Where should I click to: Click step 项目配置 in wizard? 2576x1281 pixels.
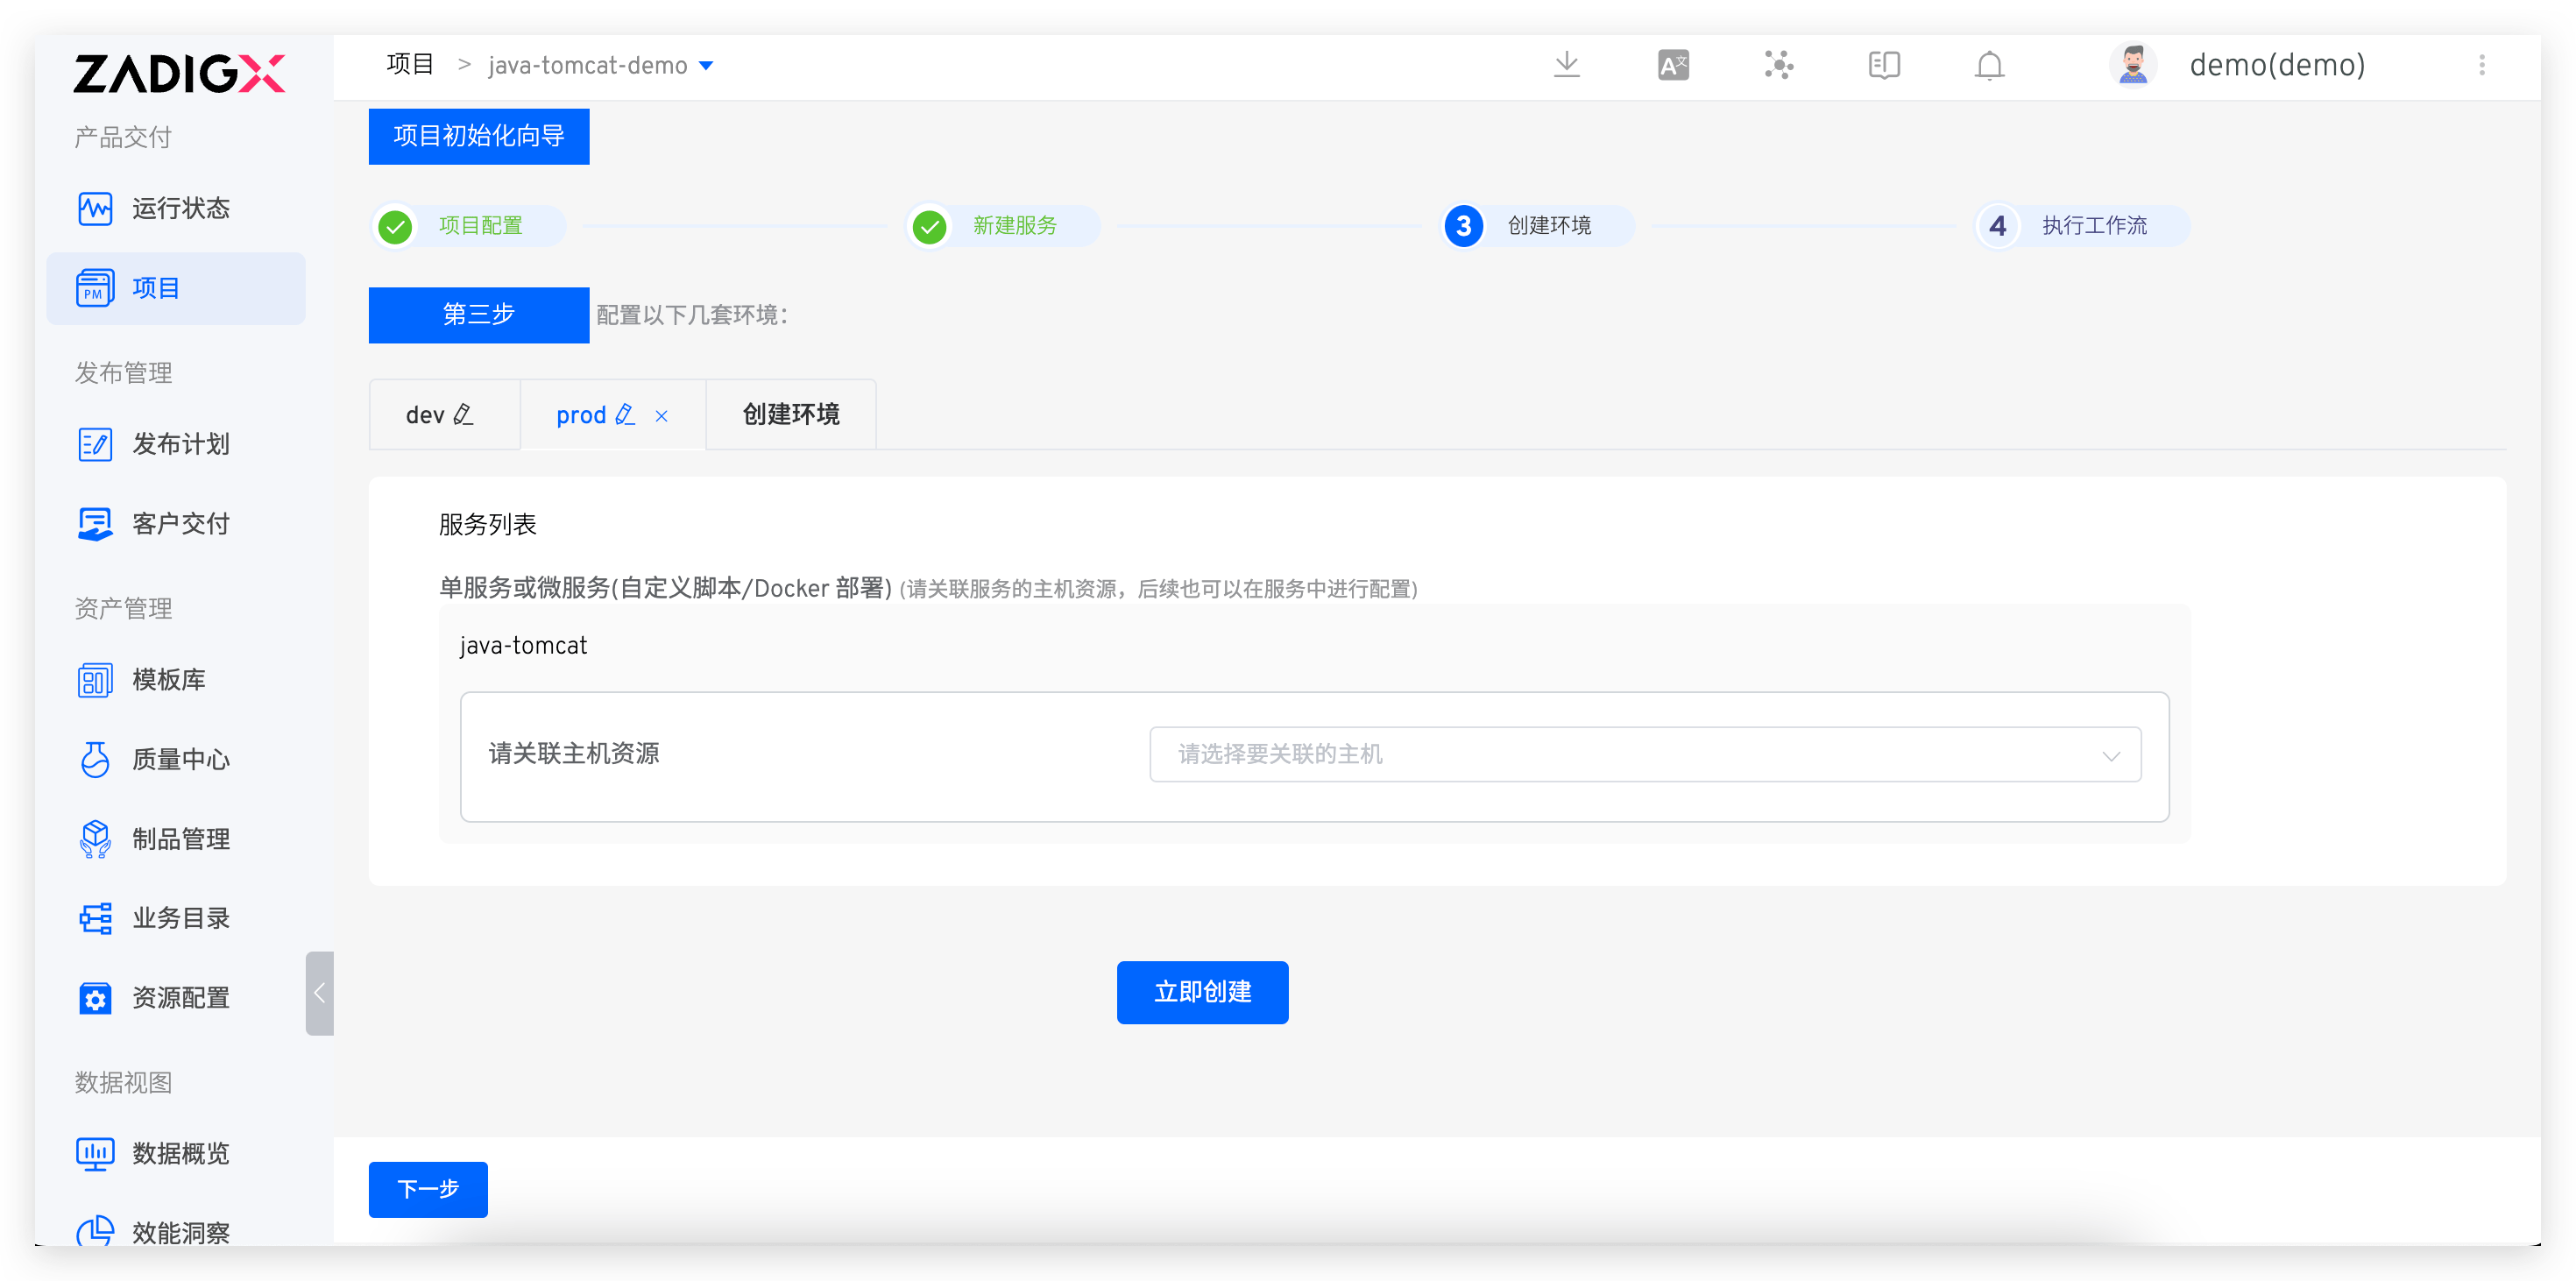468,226
